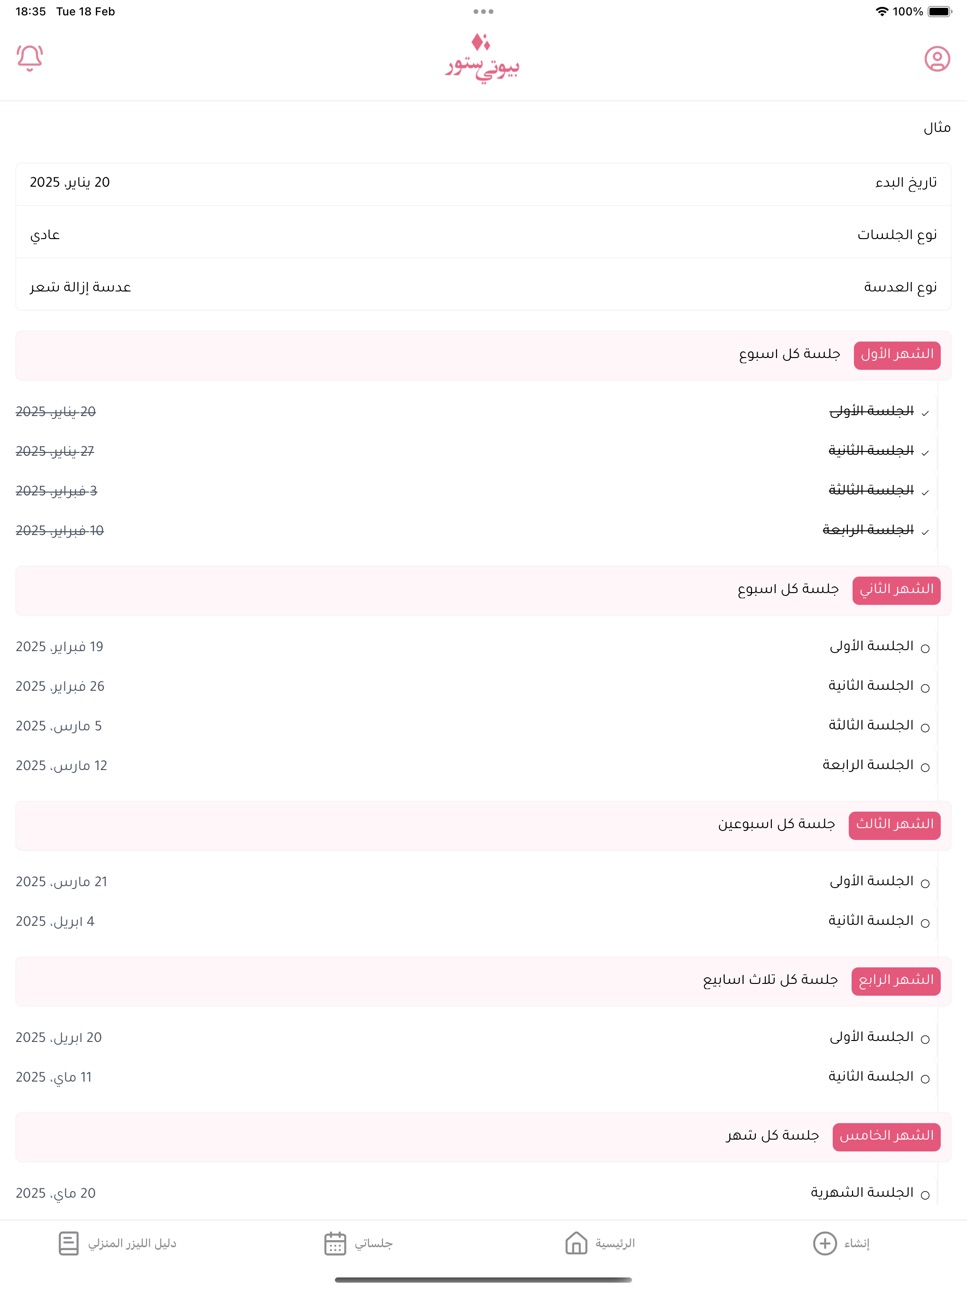This screenshot has height=1290, width=967.
Task: Tap the calendar icon for جلساتي
Action: [335, 1243]
